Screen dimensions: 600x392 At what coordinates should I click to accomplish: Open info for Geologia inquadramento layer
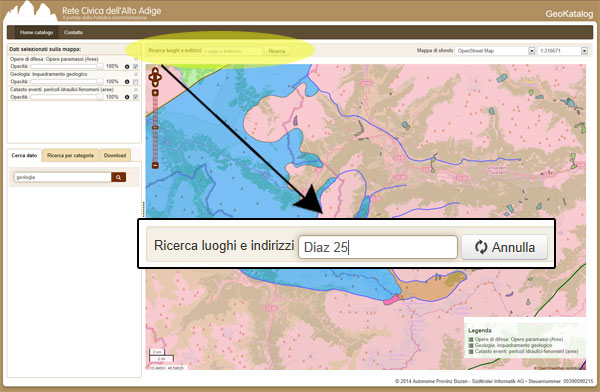click(x=127, y=82)
